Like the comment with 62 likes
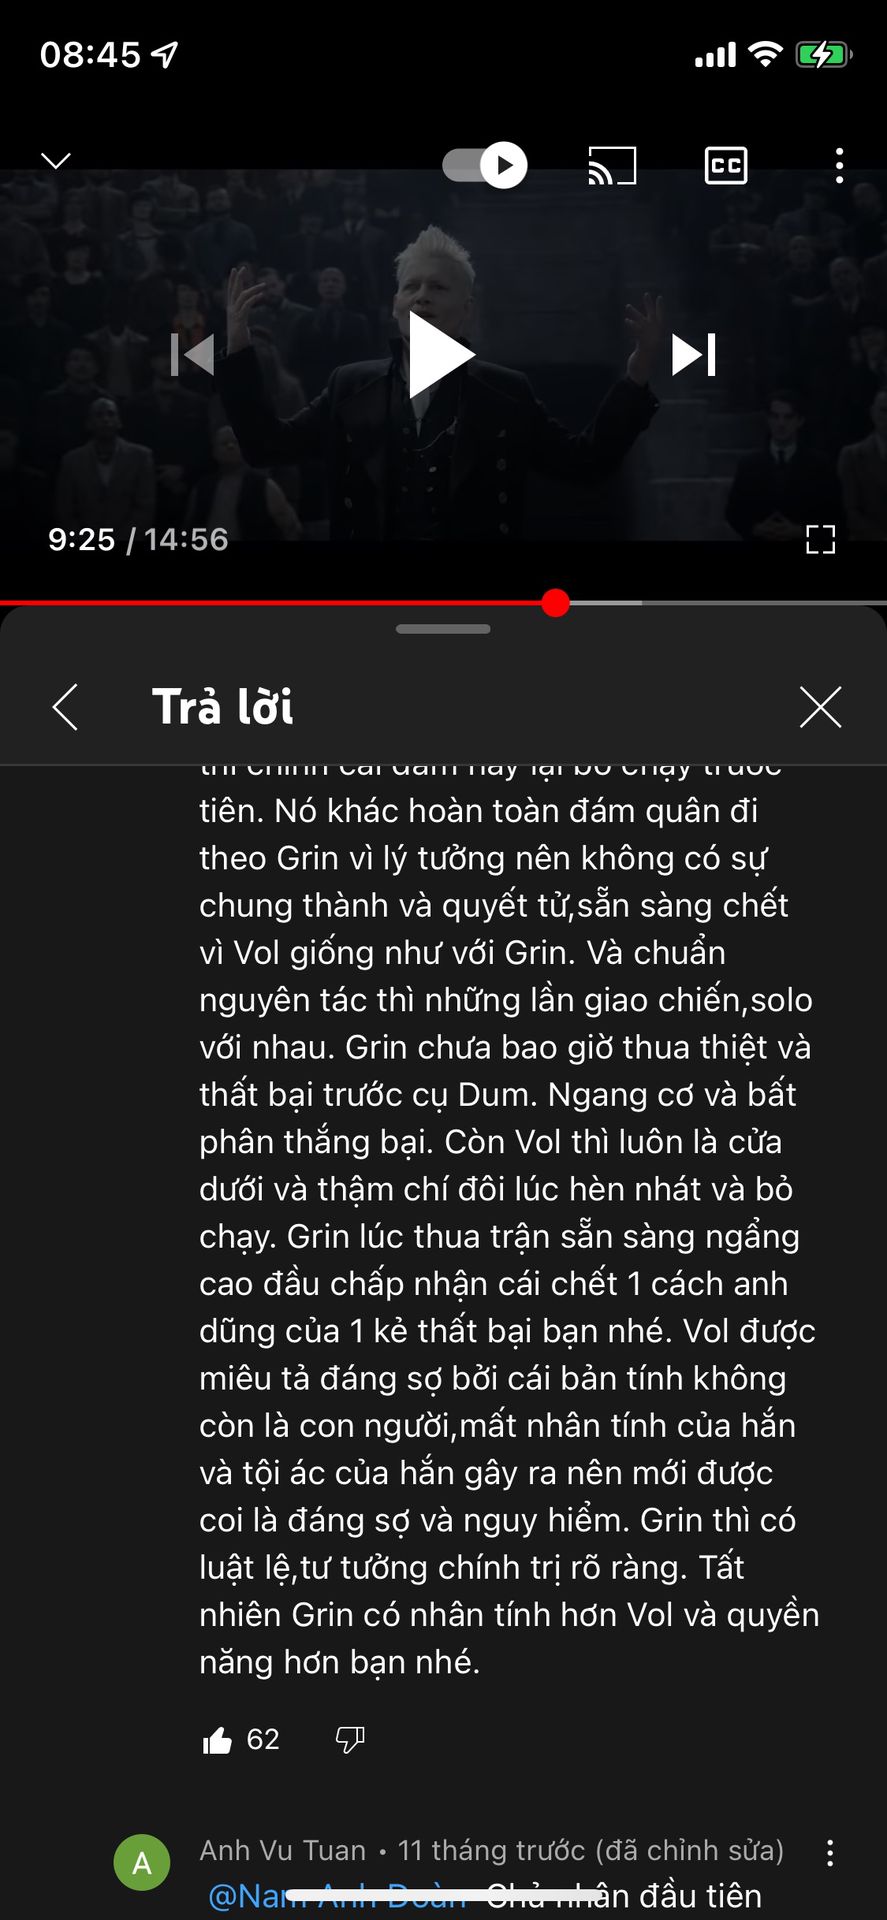Image resolution: width=887 pixels, height=1920 pixels. click(217, 1741)
